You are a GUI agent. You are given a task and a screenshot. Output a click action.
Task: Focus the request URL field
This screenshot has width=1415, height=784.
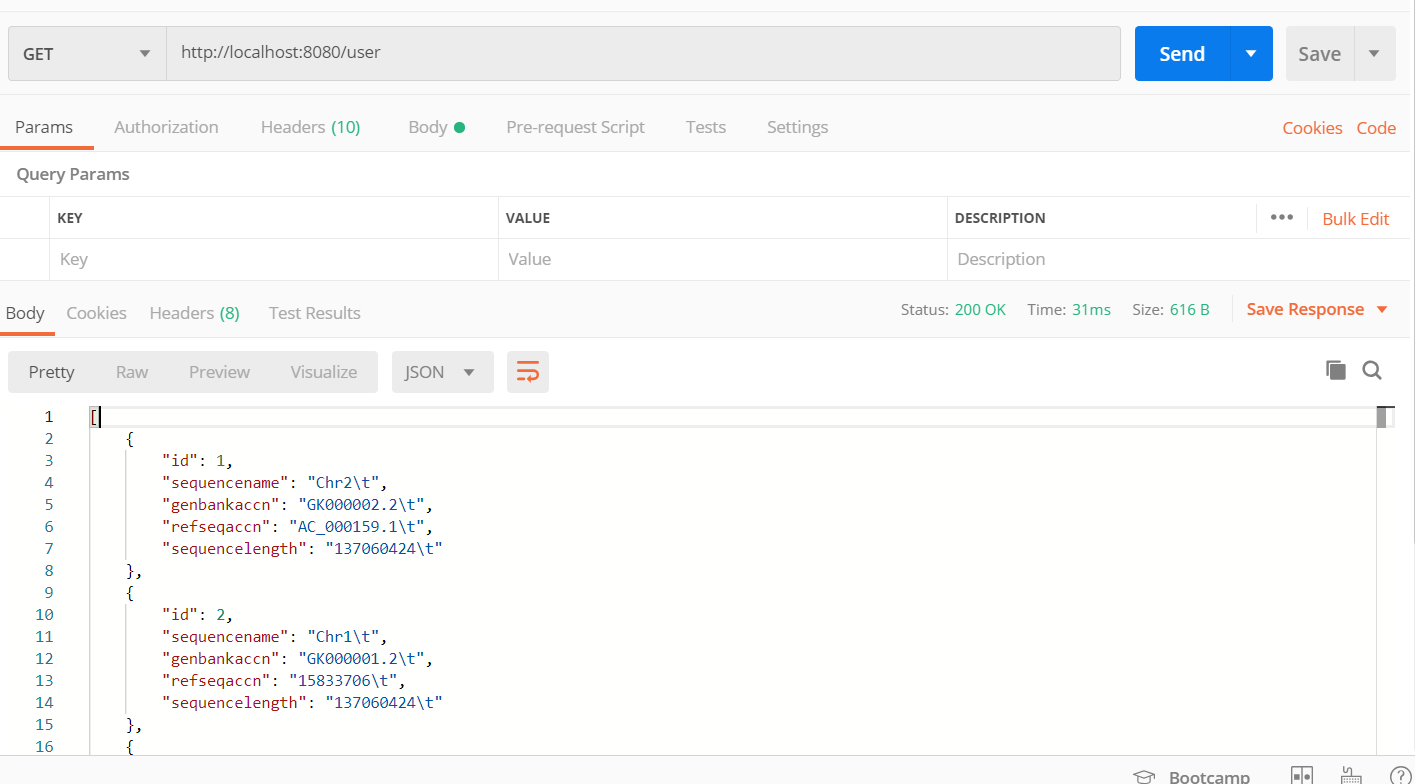pos(643,54)
